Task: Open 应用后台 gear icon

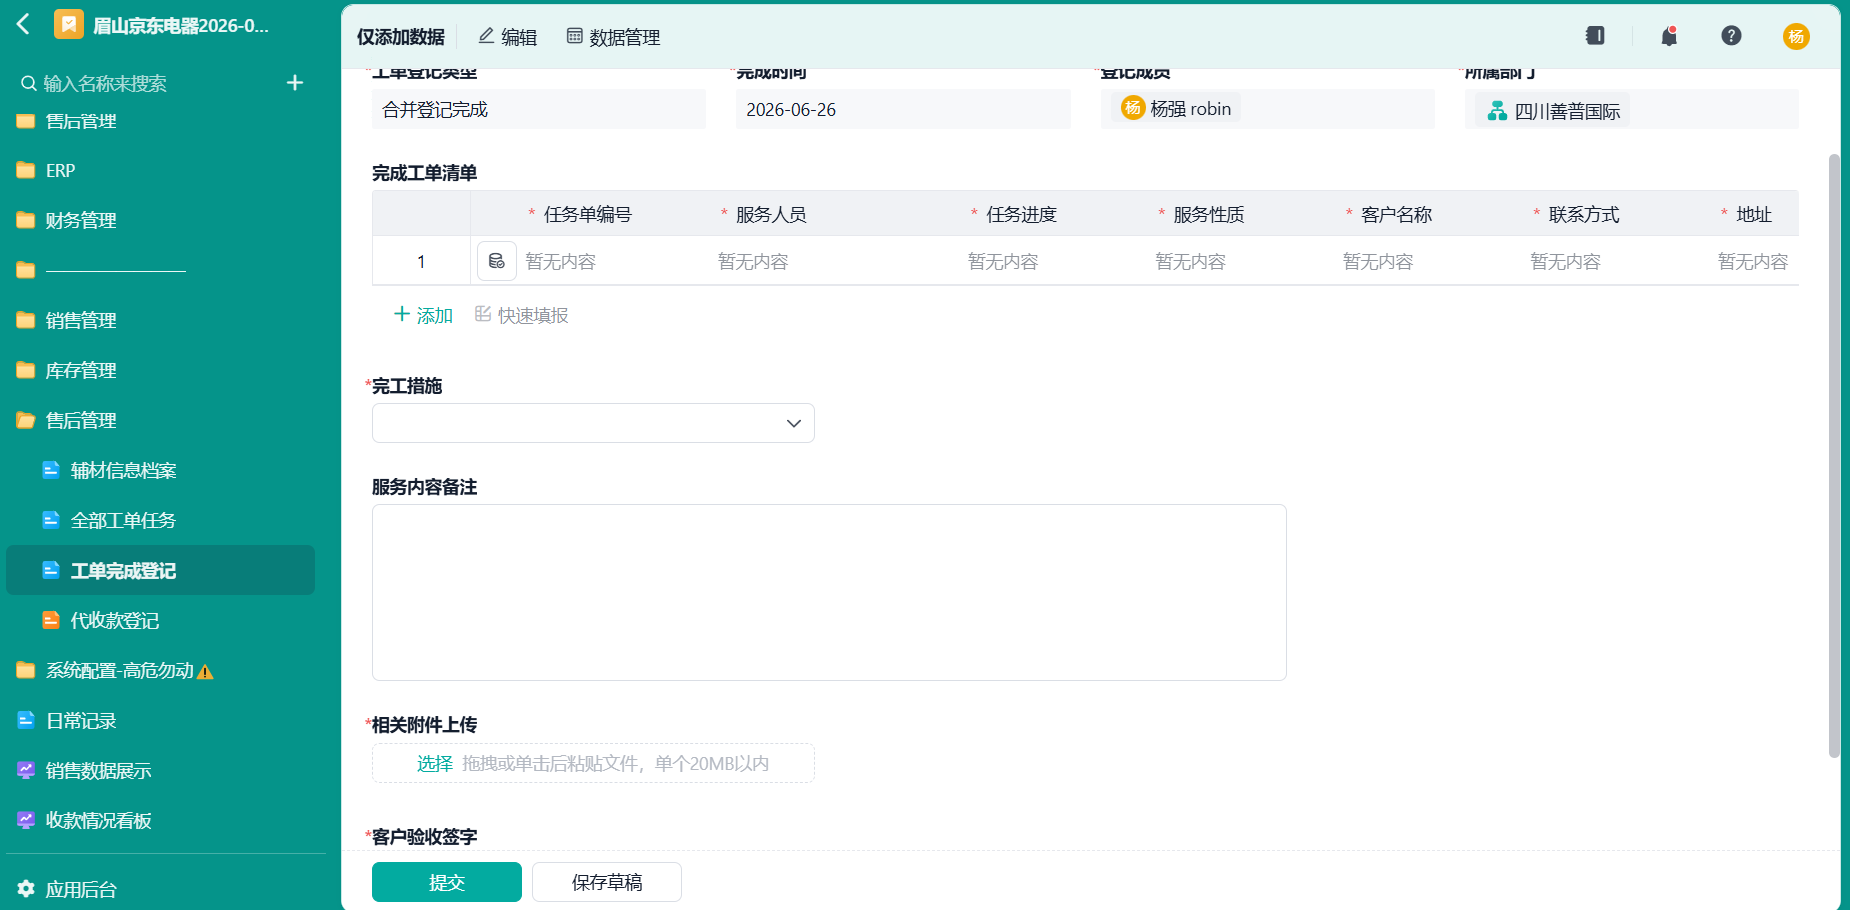Action: click(x=26, y=889)
